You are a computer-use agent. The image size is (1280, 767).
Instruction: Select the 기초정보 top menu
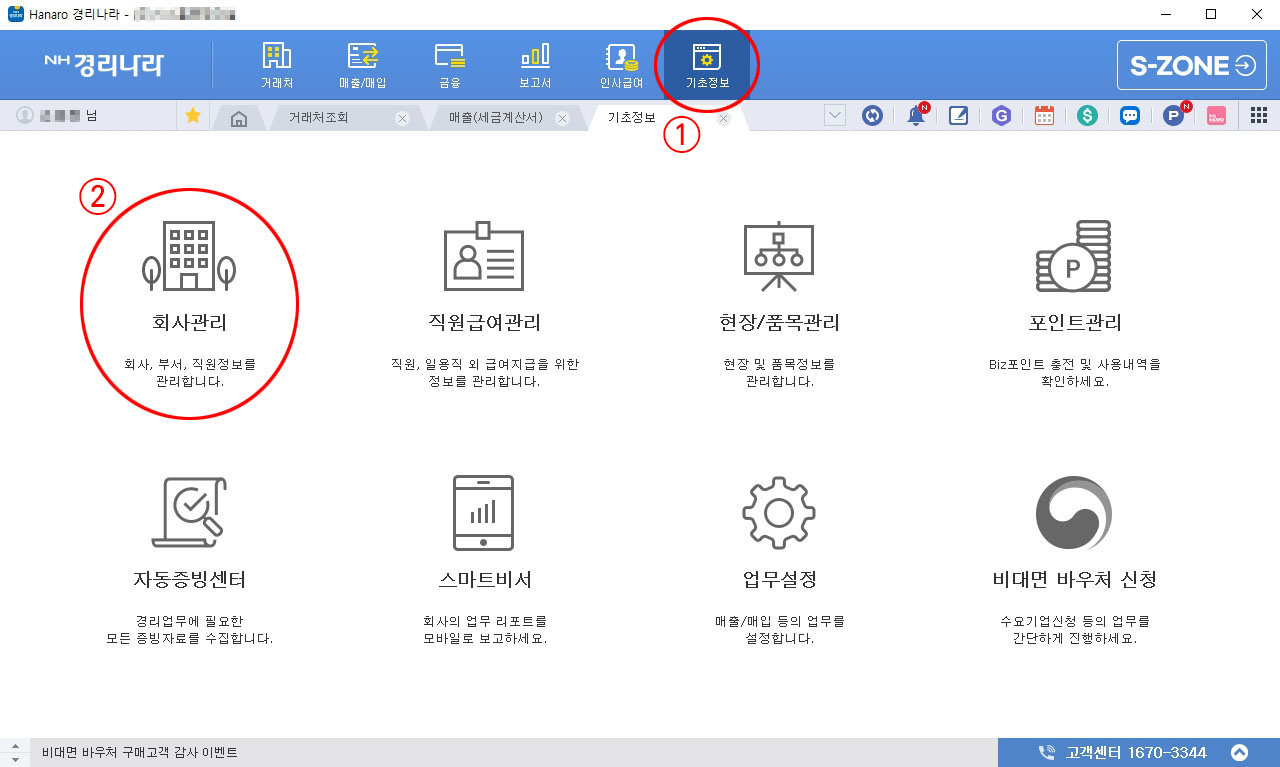coord(707,65)
